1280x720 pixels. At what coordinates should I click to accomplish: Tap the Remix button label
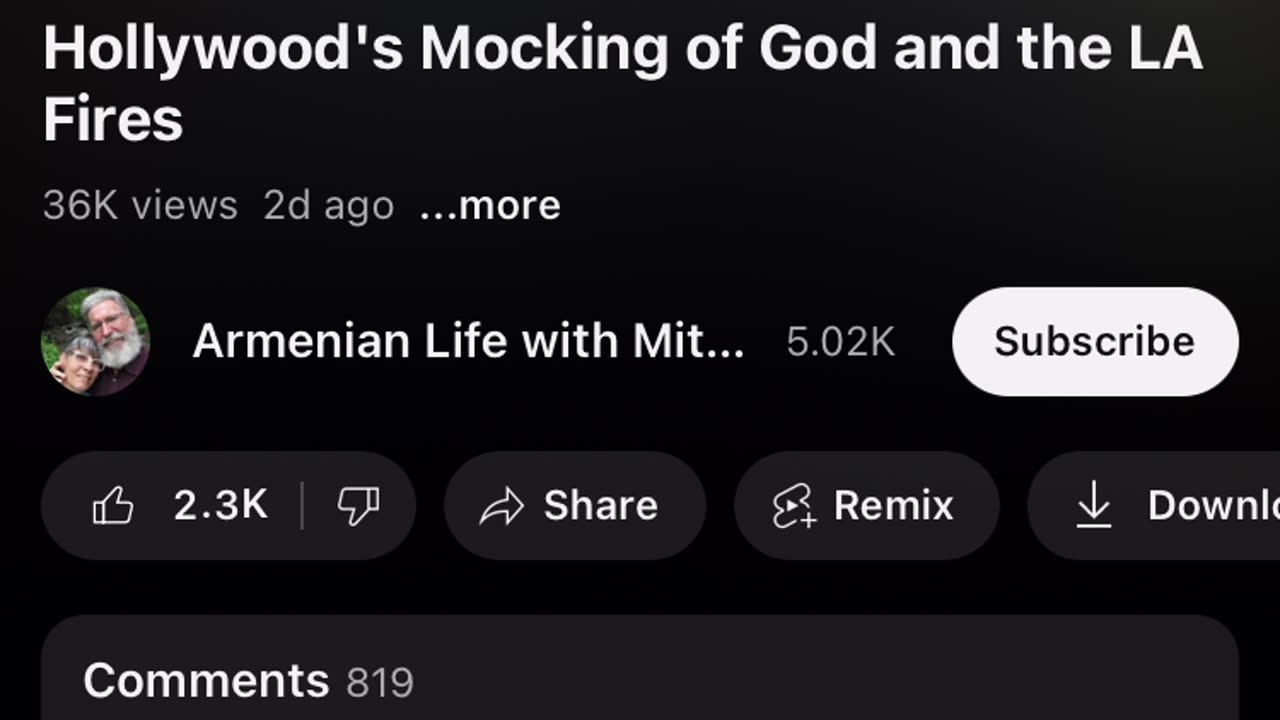coord(894,506)
